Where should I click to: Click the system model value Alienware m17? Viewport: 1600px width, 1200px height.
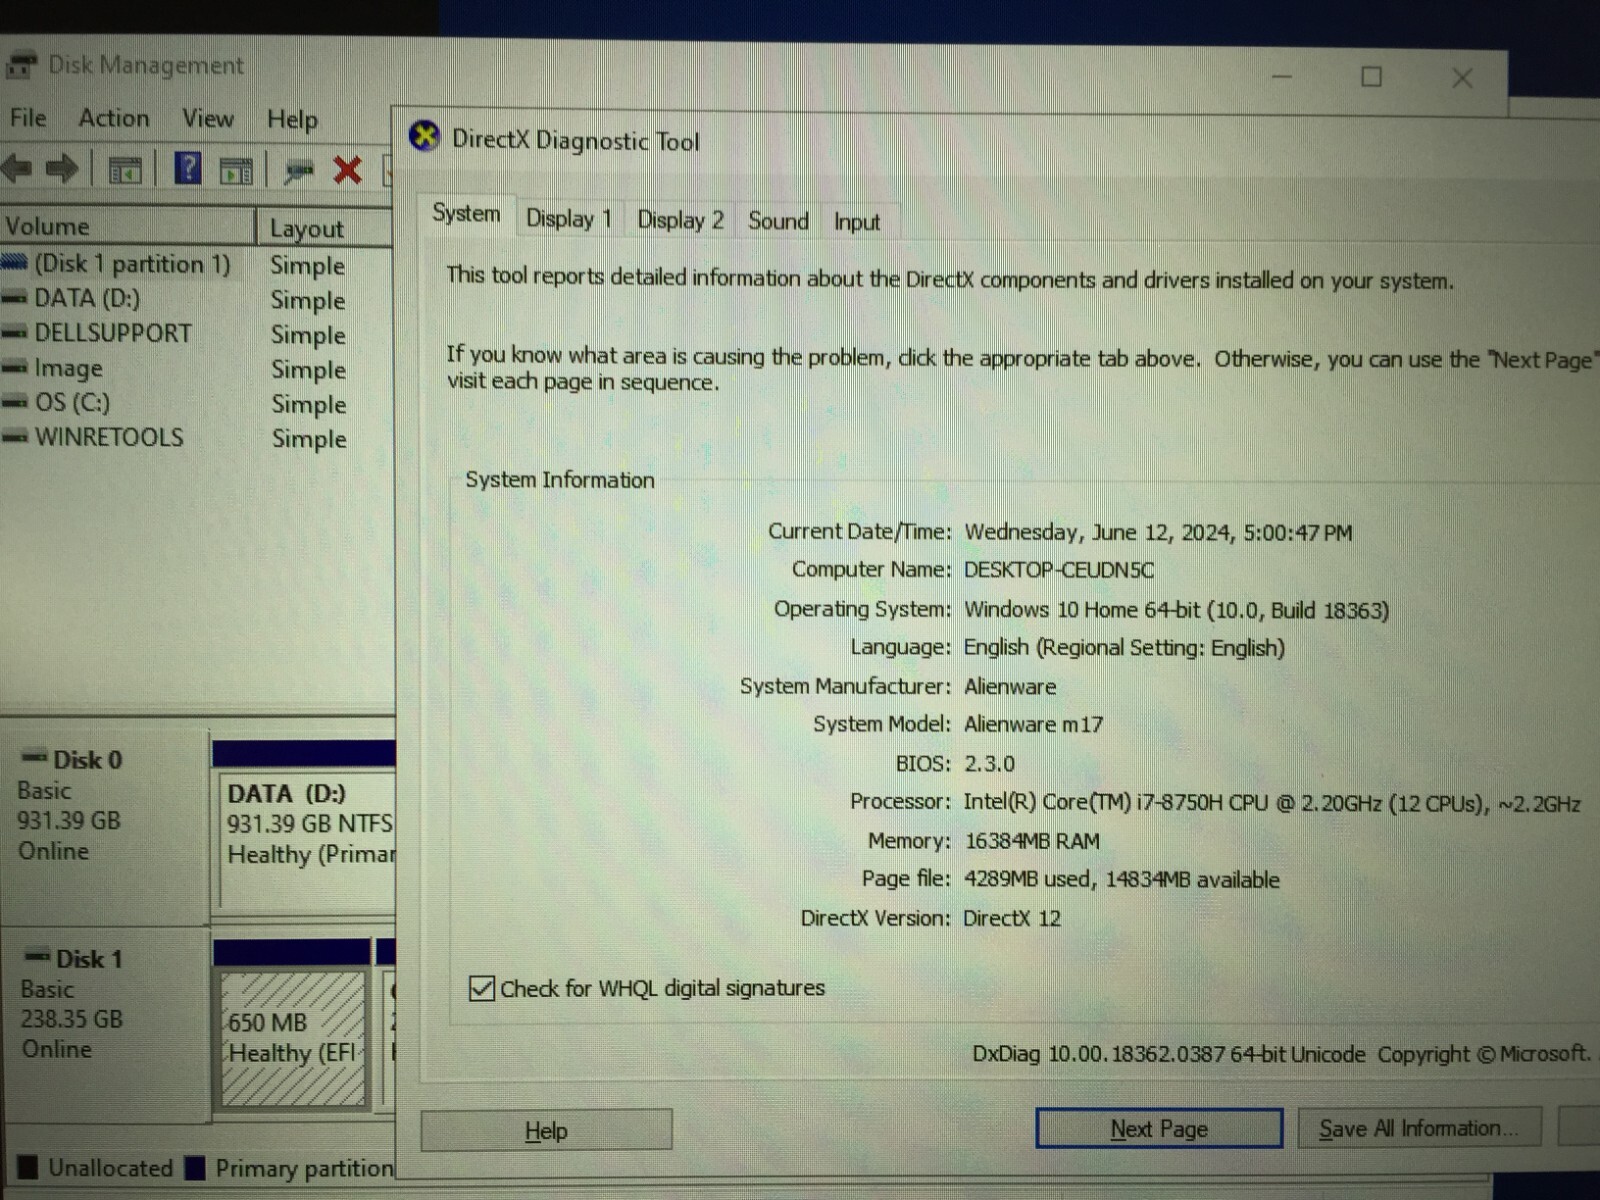[1033, 724]
